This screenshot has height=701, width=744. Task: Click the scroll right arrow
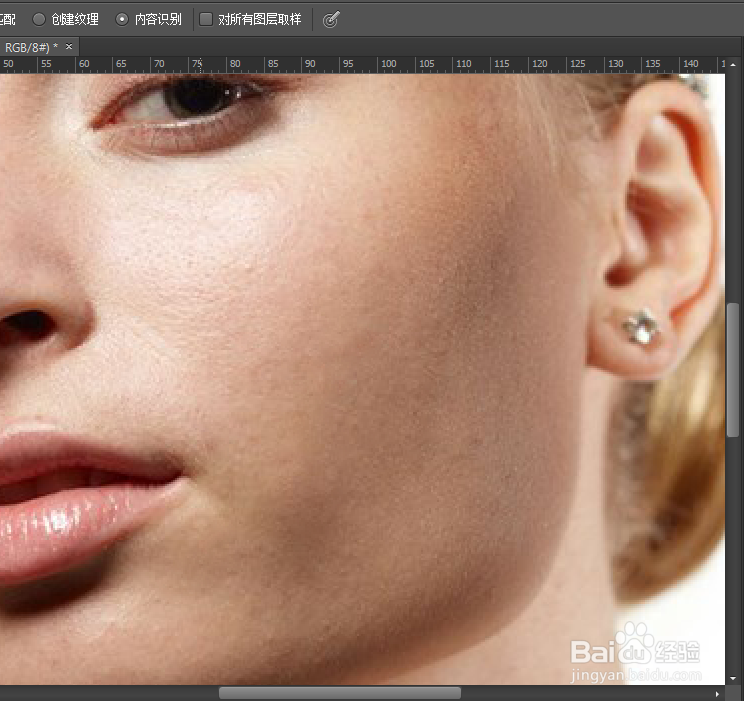717,694
